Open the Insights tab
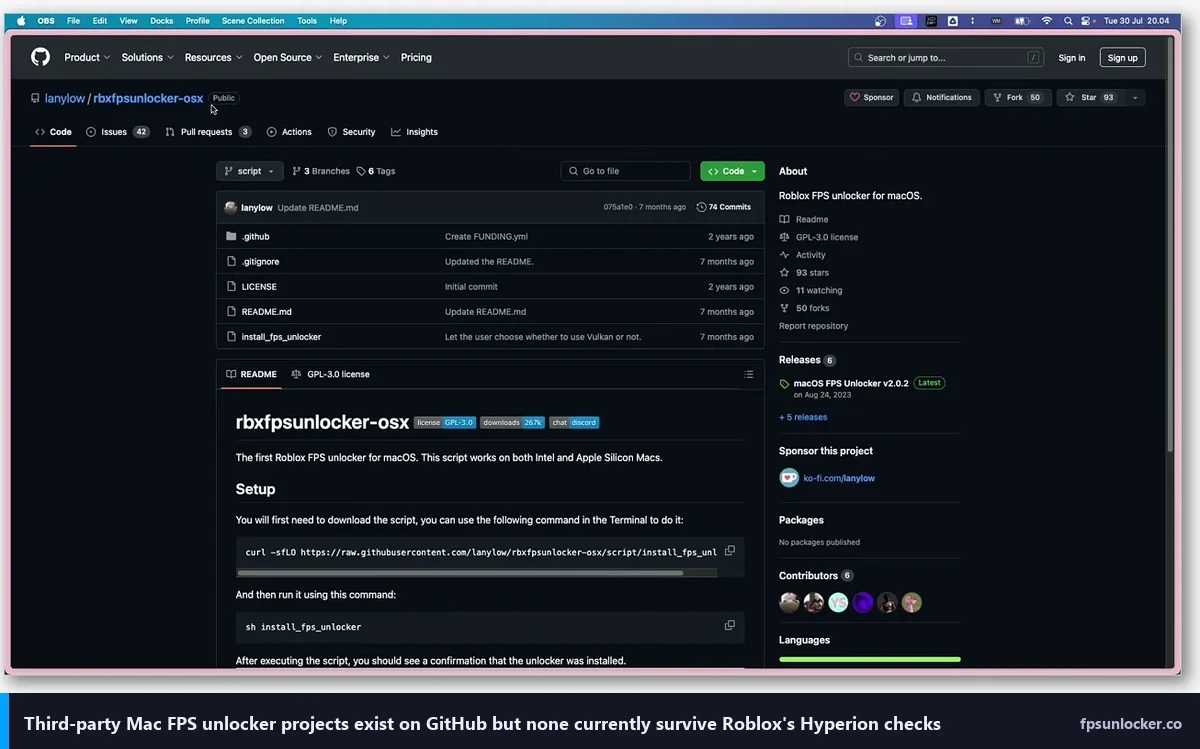The height and width of the screenshot is (749, 1200). pos(414,132)
